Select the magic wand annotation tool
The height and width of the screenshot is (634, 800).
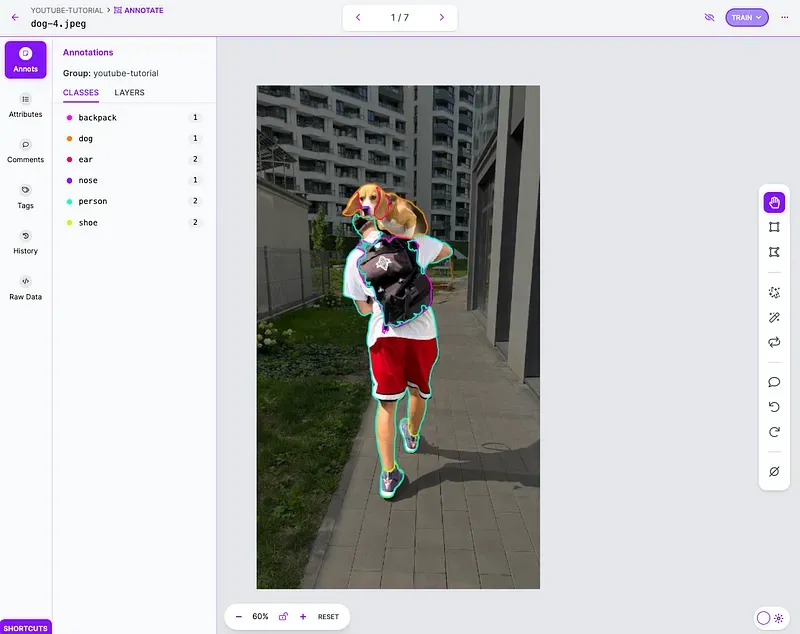tap(774, 318)
